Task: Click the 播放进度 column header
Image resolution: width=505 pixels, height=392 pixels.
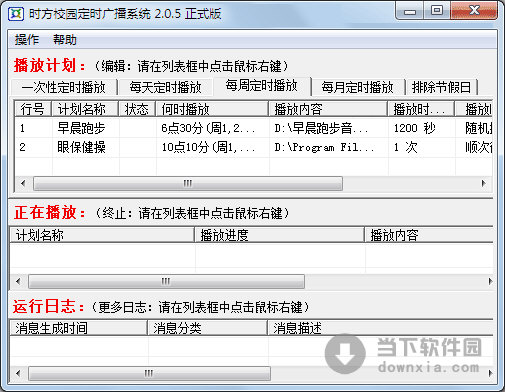Action: pos(279,235)
